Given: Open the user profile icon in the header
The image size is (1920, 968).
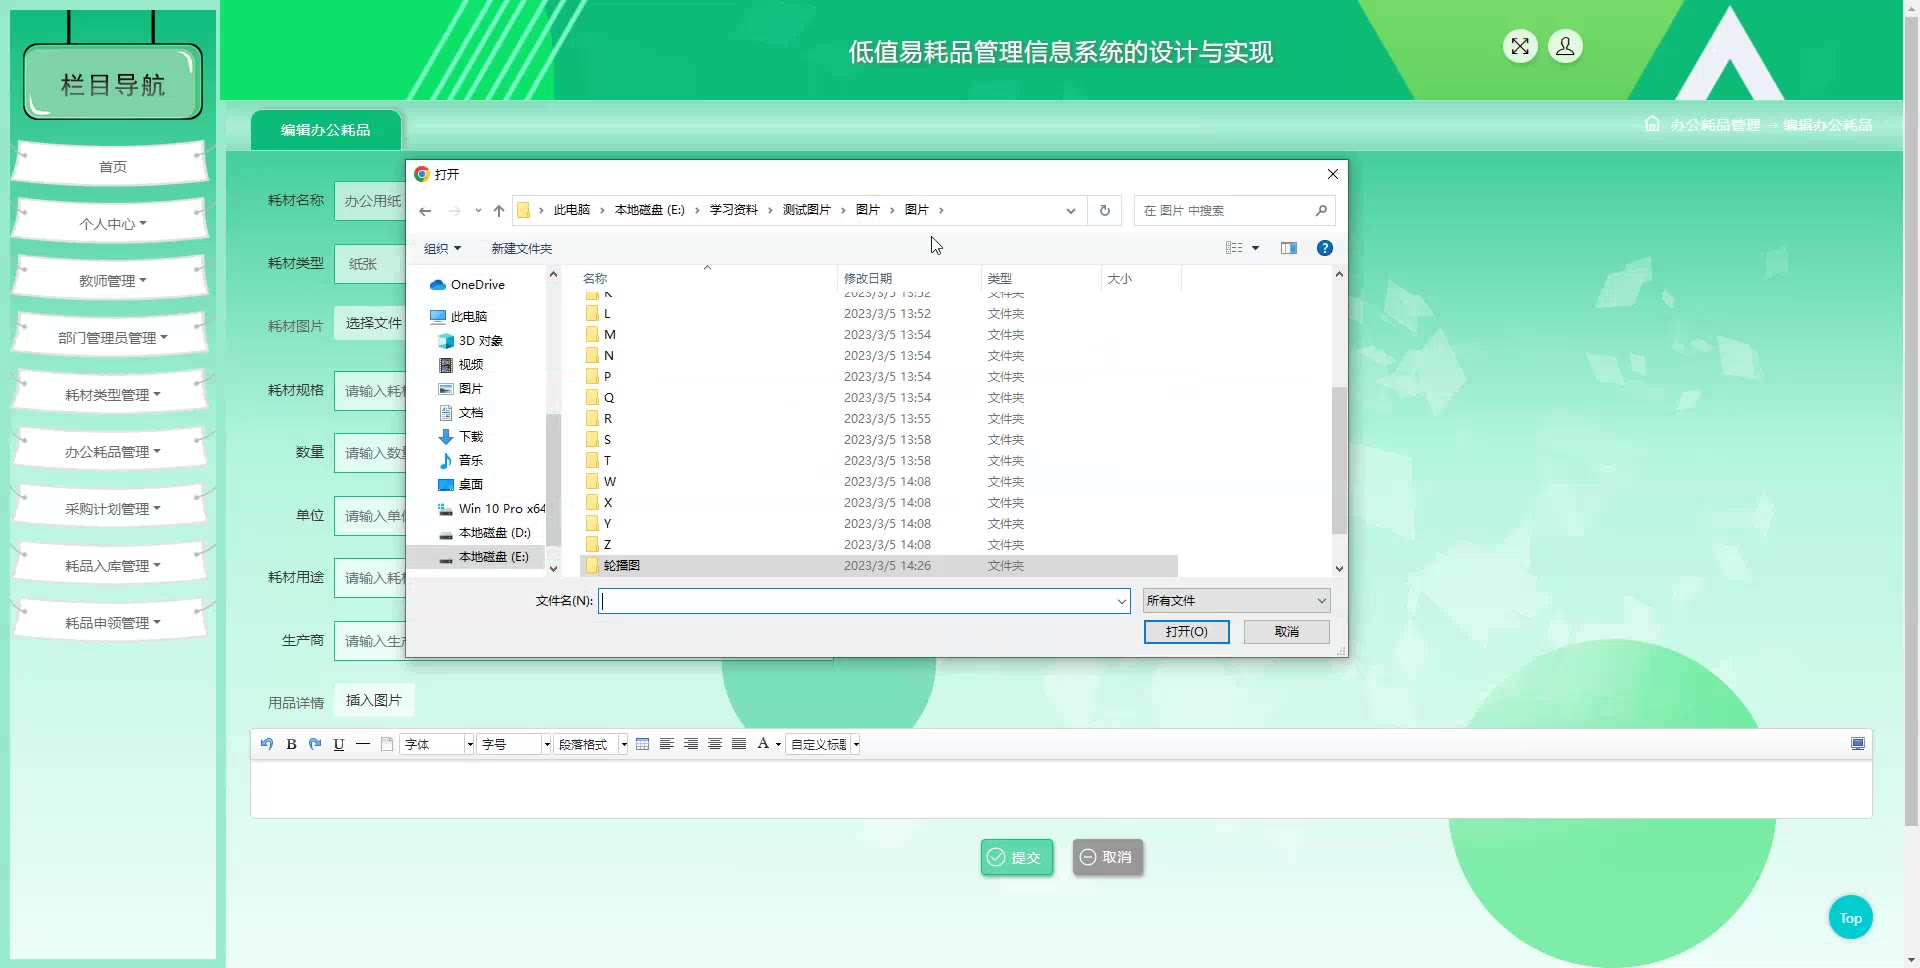Looking at the screenshot, I should pos(1565,46).
